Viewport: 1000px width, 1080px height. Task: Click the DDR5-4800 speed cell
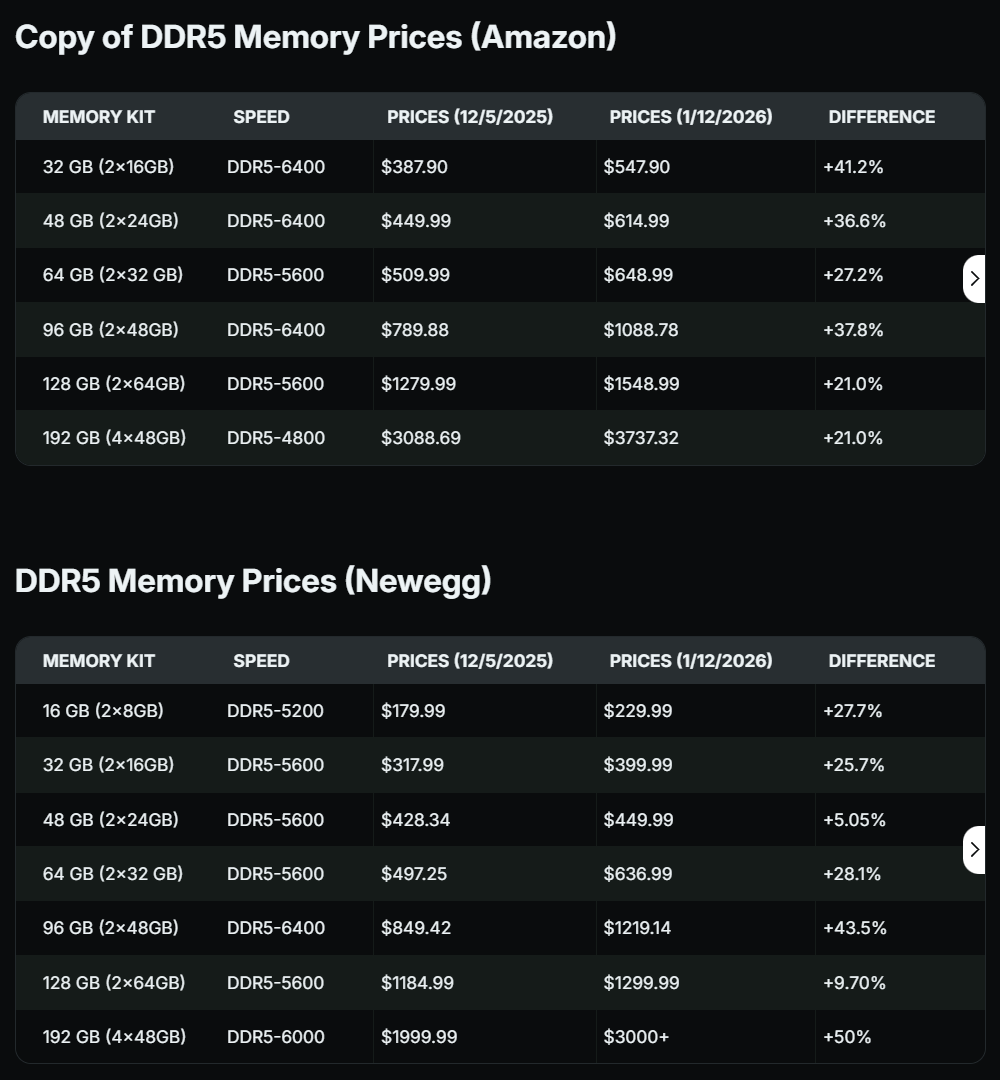pos(276,438)
